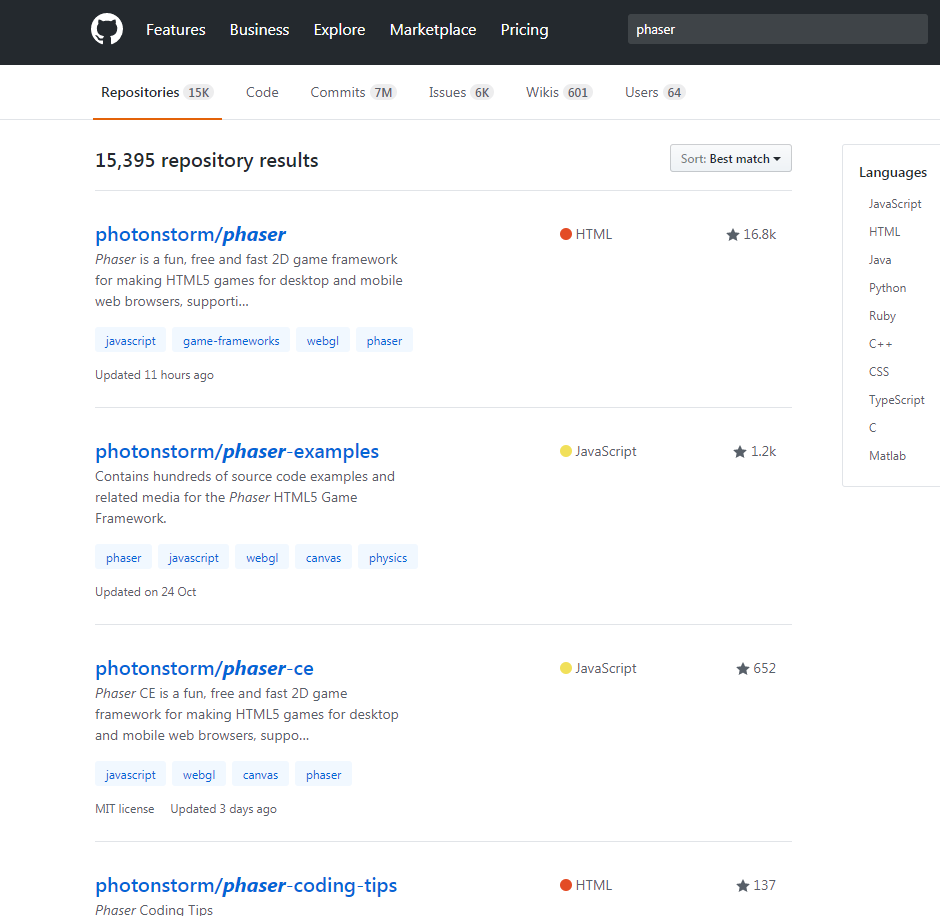Click canvas tag under phaser-ce
Viewport: 940px width, 916px height.
coord(260,774)
